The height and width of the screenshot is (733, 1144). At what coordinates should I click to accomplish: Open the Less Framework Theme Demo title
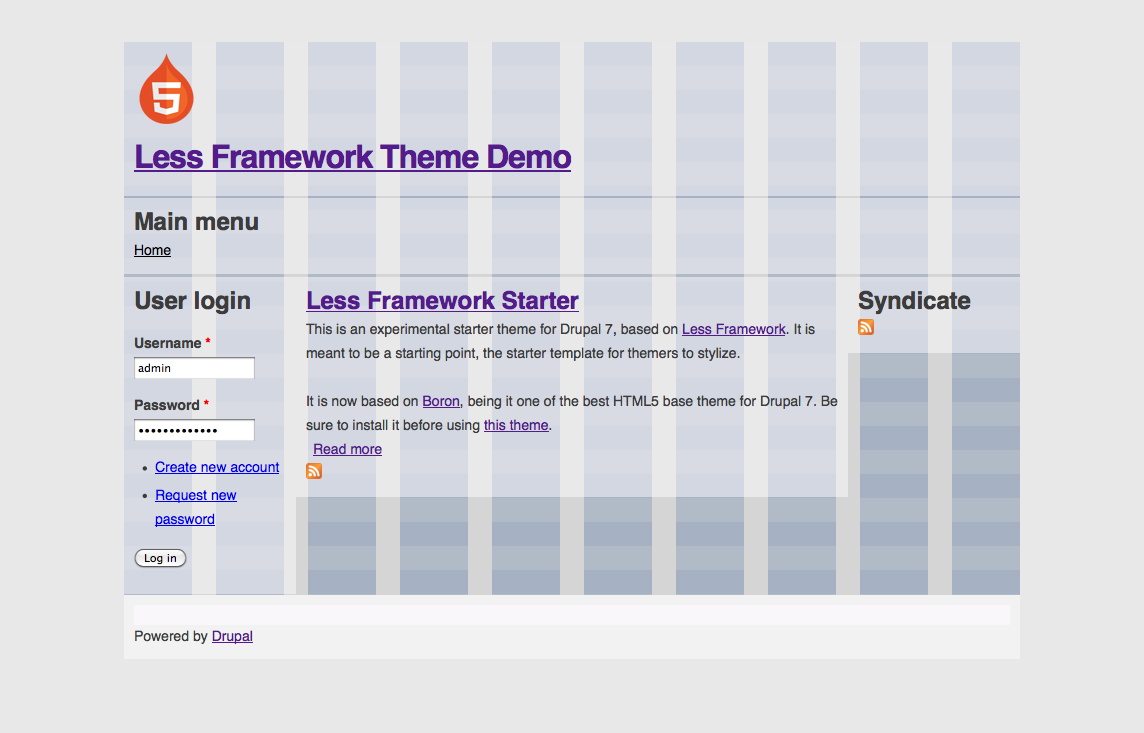352,157
